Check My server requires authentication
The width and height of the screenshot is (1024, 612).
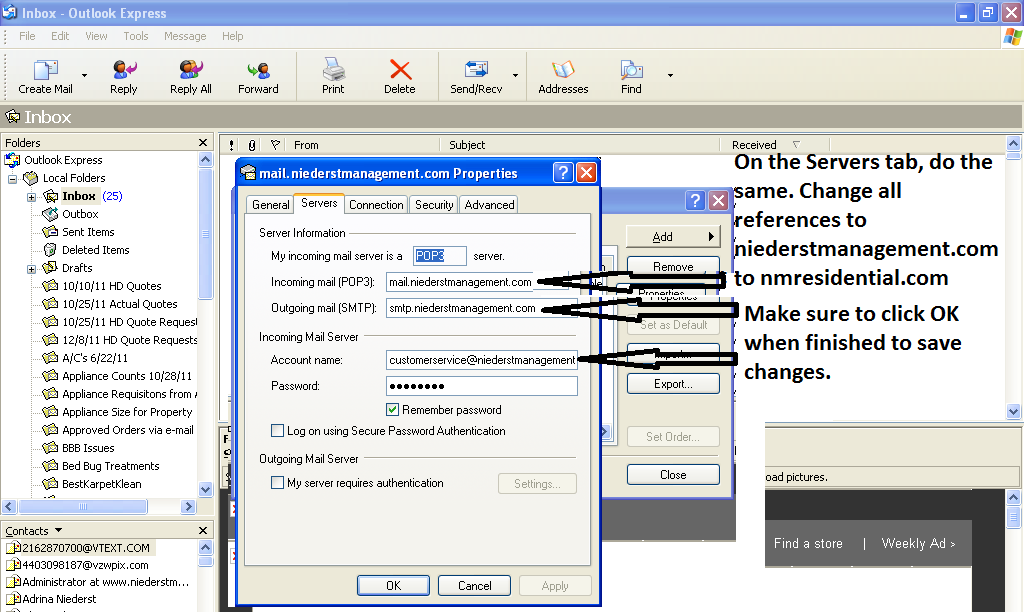pos(278,483)
